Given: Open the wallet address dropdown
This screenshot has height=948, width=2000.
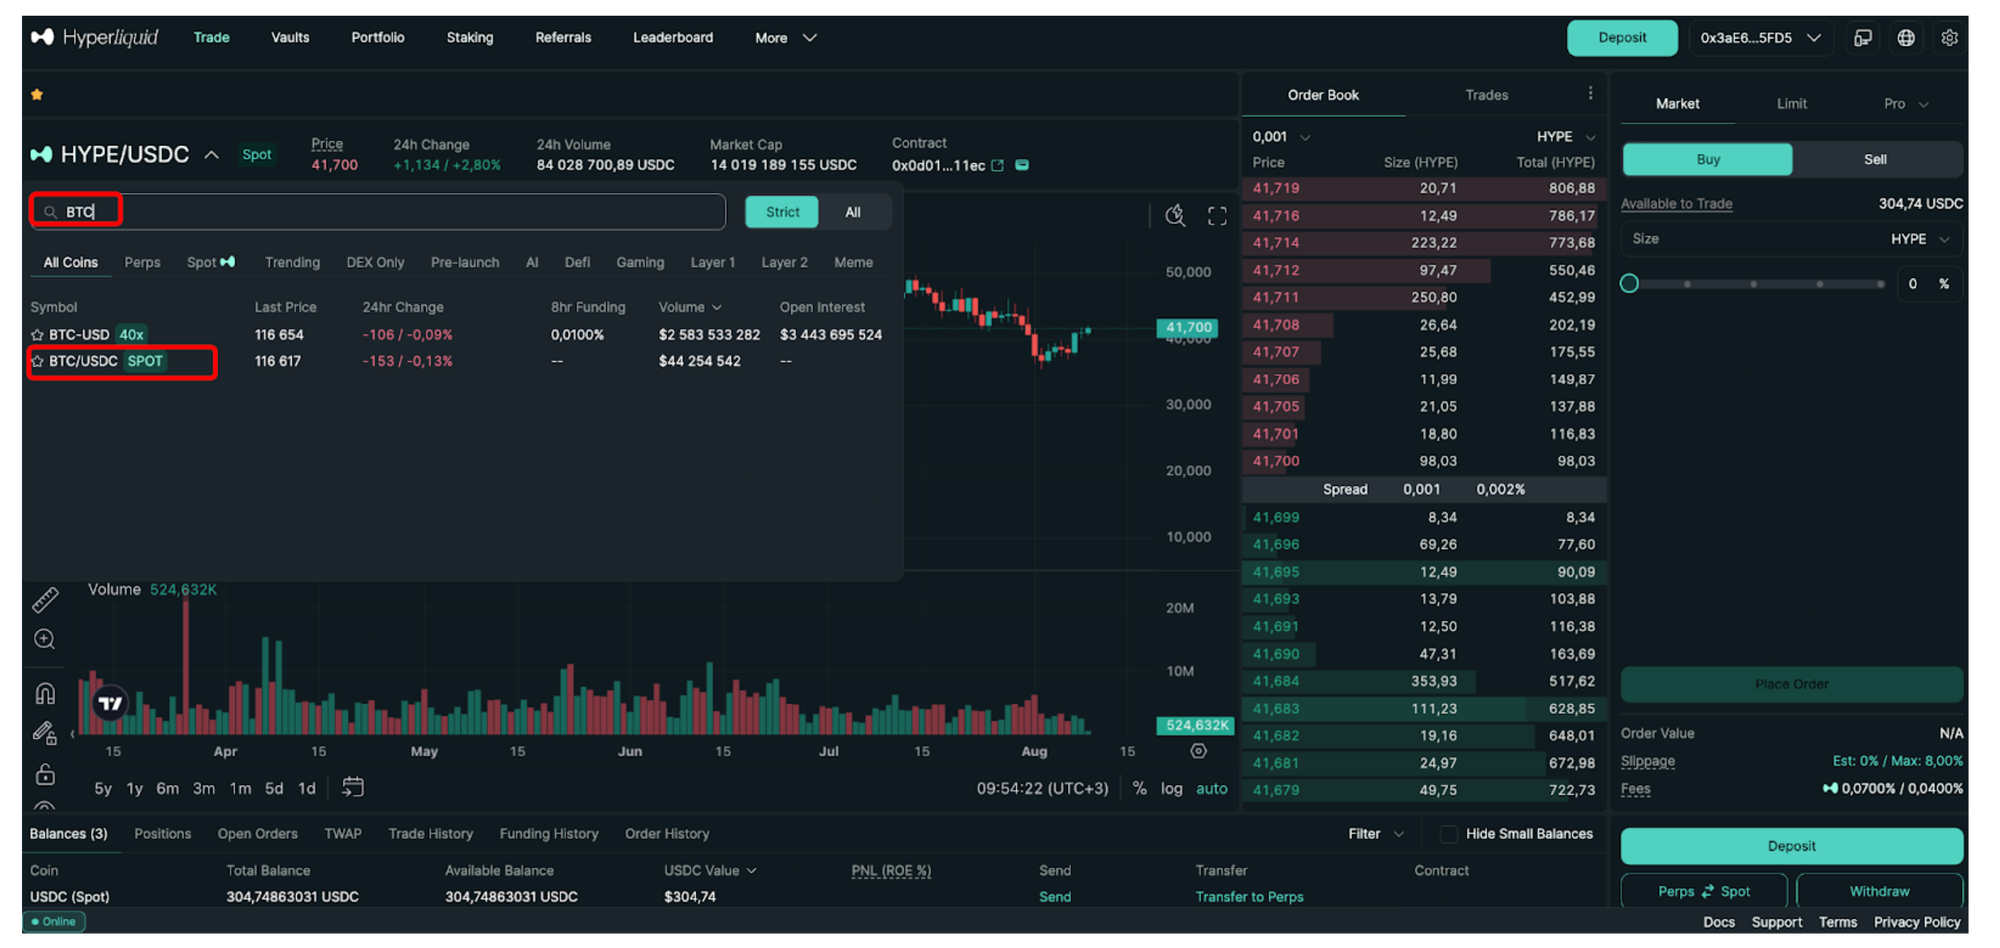Looking at the screenshot, I should click(1760, 38).
